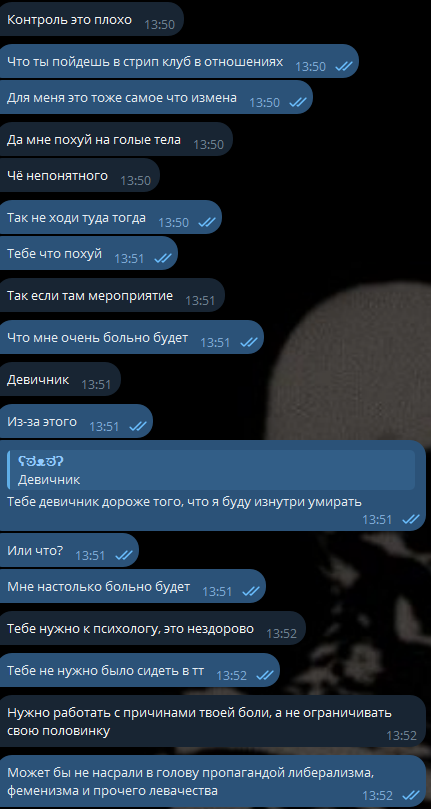Image resolution: width=431 pixels, height=809 pixels.
Task: Click the double-check on "Что мне очень больно будет"
Action: (x=249, y=342)
